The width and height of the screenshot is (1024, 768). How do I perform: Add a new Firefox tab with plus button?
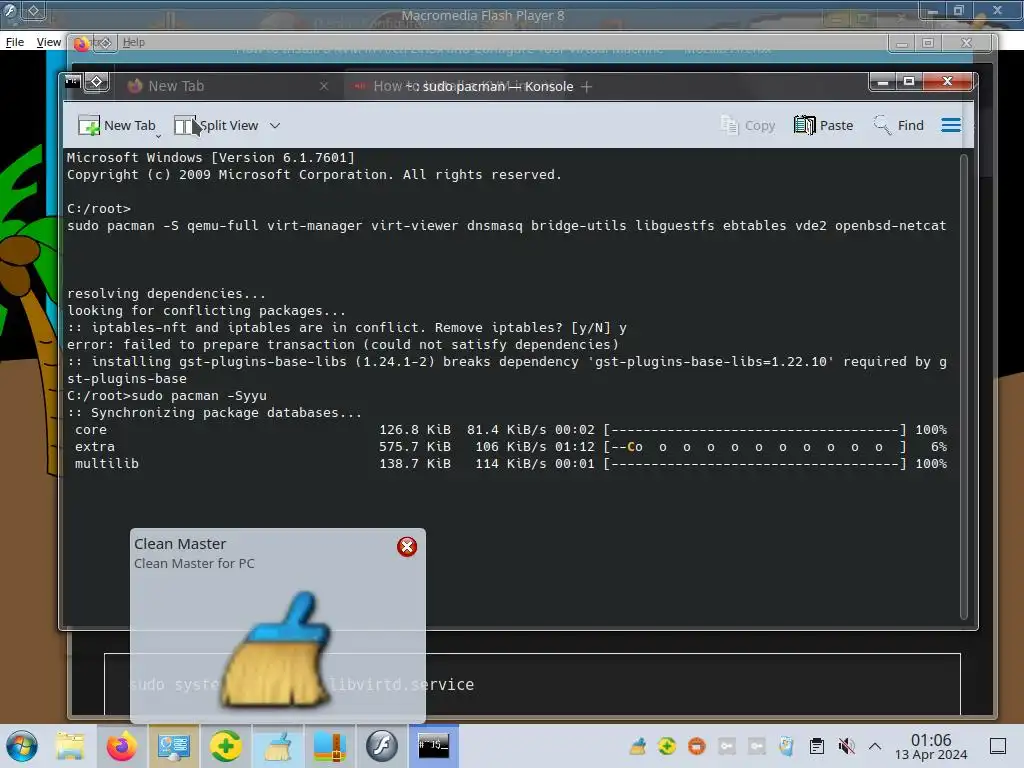(x=586, y=86)
